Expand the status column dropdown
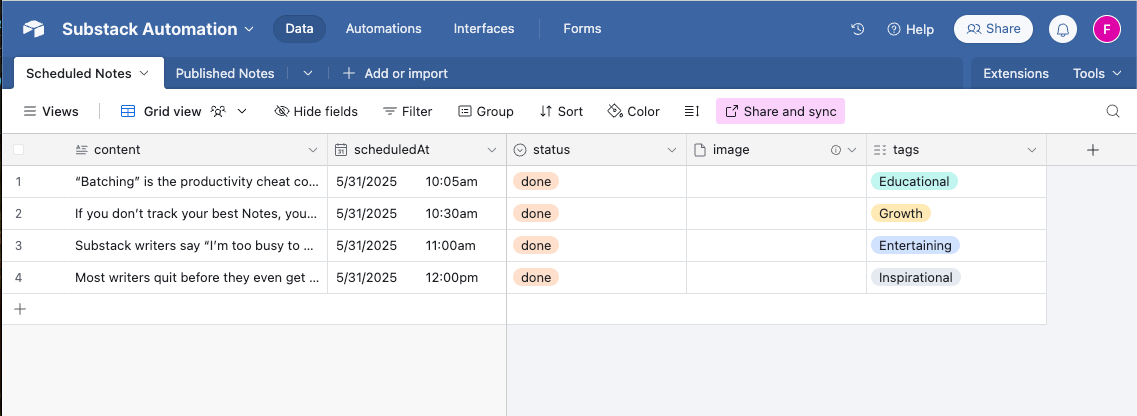This screenshot has width=1137, height=416. click(672, 150)
